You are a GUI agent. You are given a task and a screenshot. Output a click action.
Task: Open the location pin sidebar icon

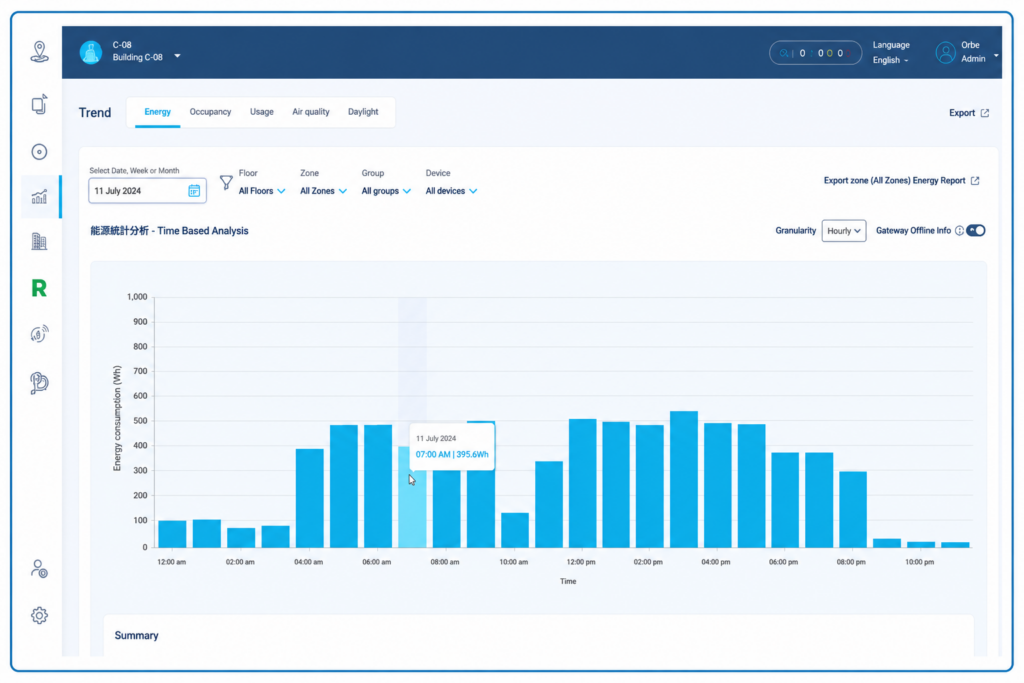(x=40, y=52)
